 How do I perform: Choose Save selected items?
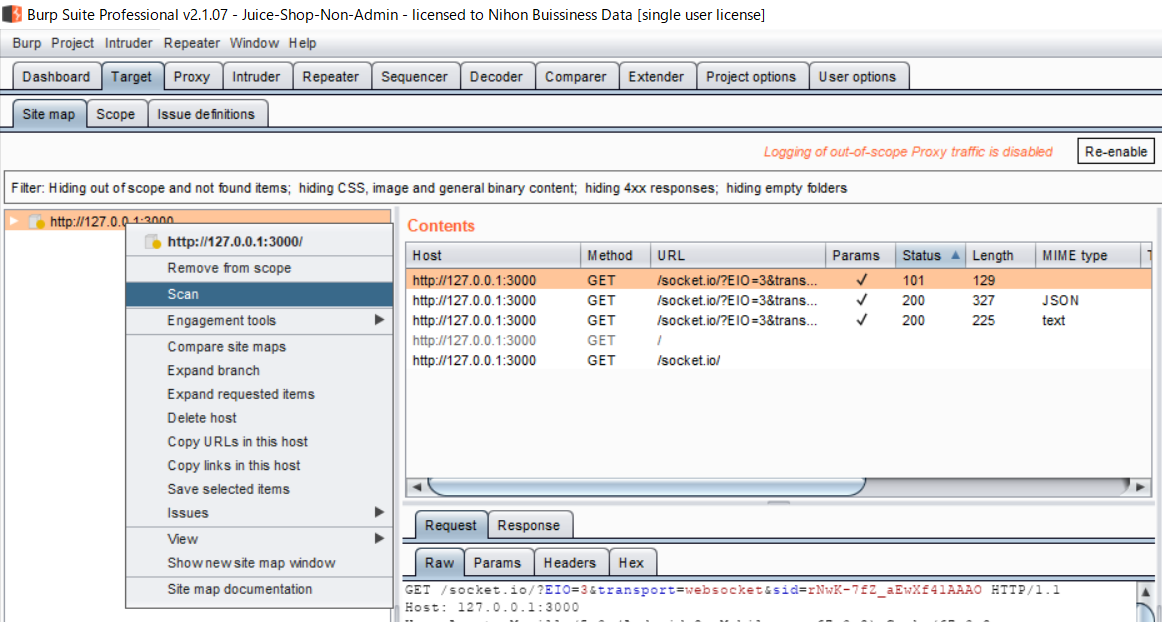coord(259,489)
